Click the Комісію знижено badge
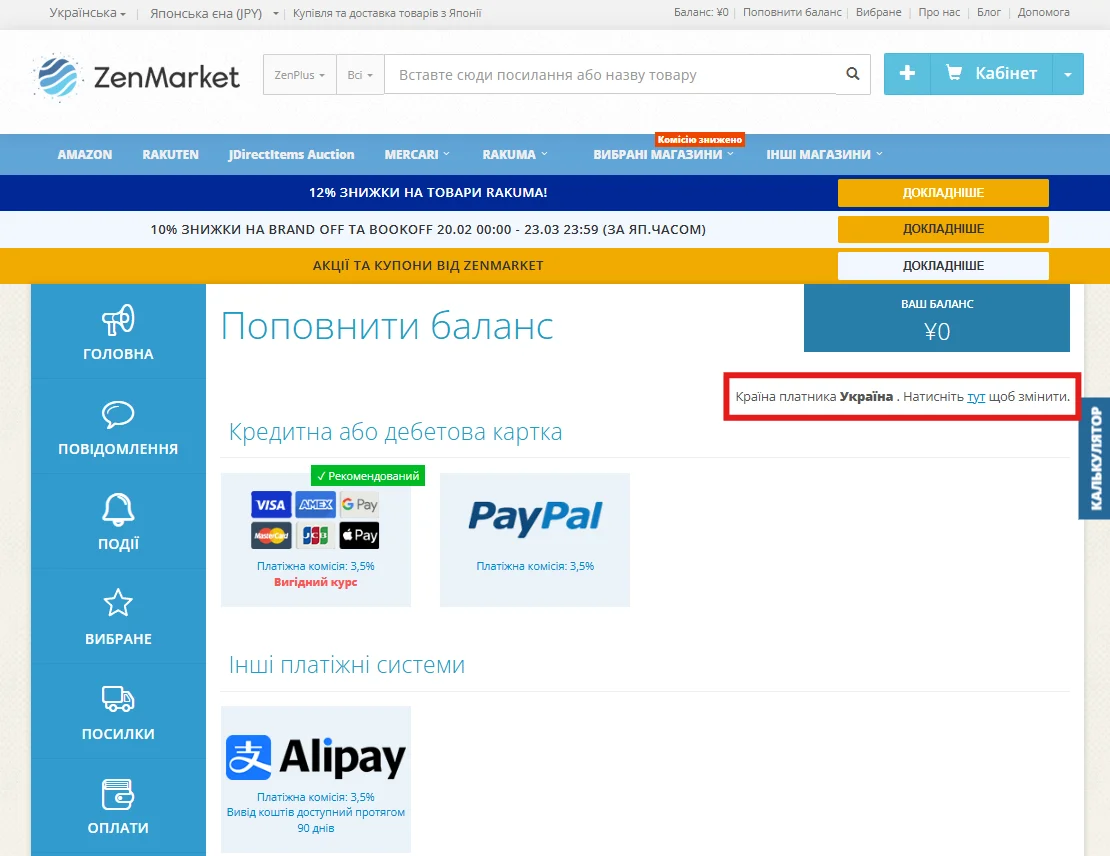The width and height of the screenshot is (1110, 856). click(699, 139)
